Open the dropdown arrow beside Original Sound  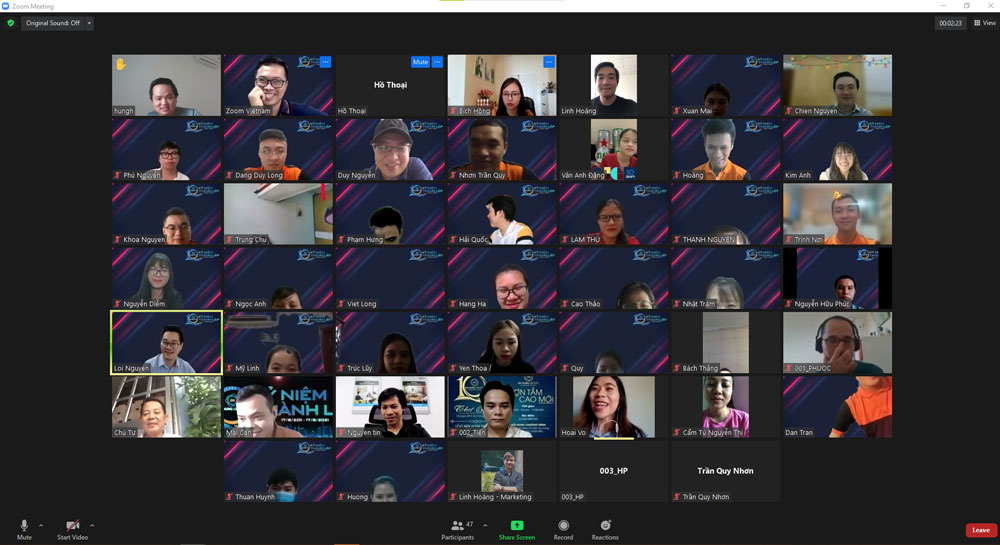tap(89, 23)
